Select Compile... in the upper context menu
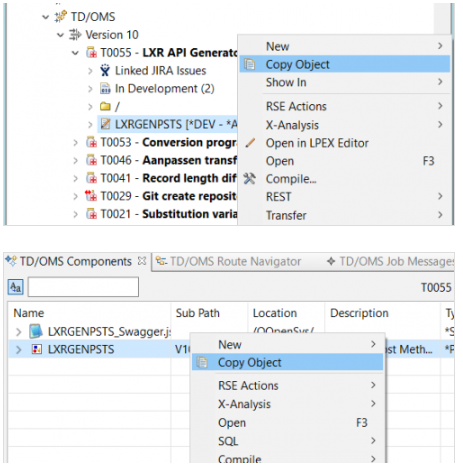The image size is (463, 469). coord(291,179)
